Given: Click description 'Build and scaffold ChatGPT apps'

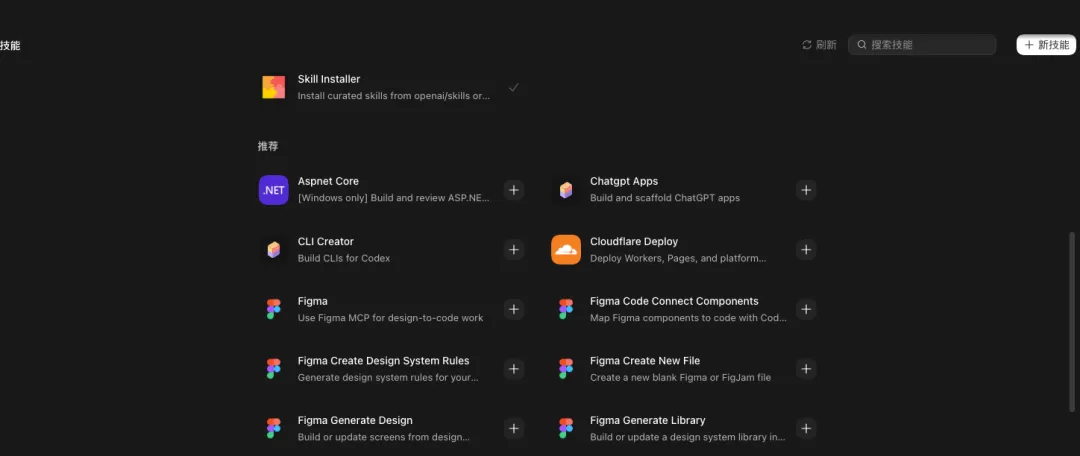Looking at the screenshot, I should point(665,198).
